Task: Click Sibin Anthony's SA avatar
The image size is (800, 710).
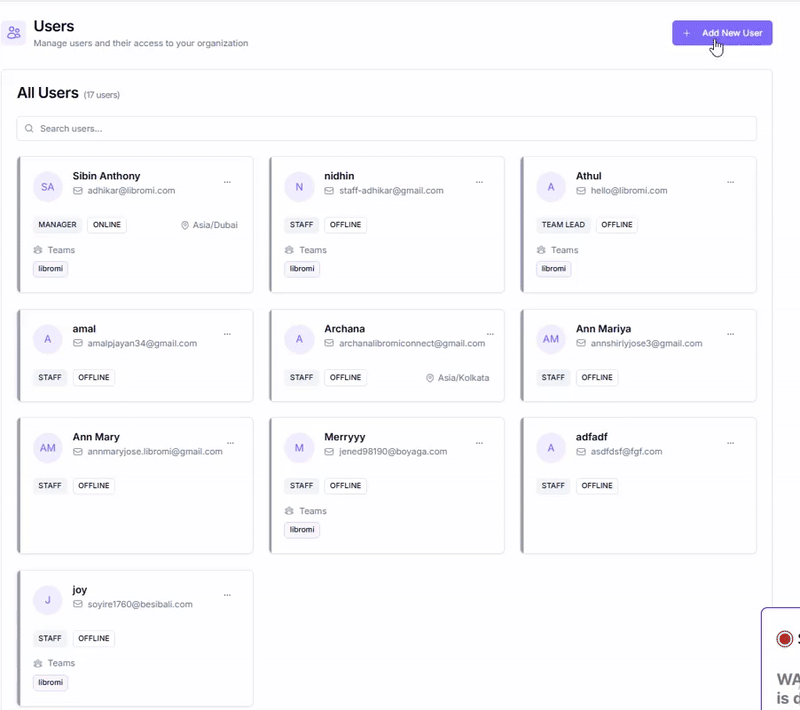Action: [47, 186]
